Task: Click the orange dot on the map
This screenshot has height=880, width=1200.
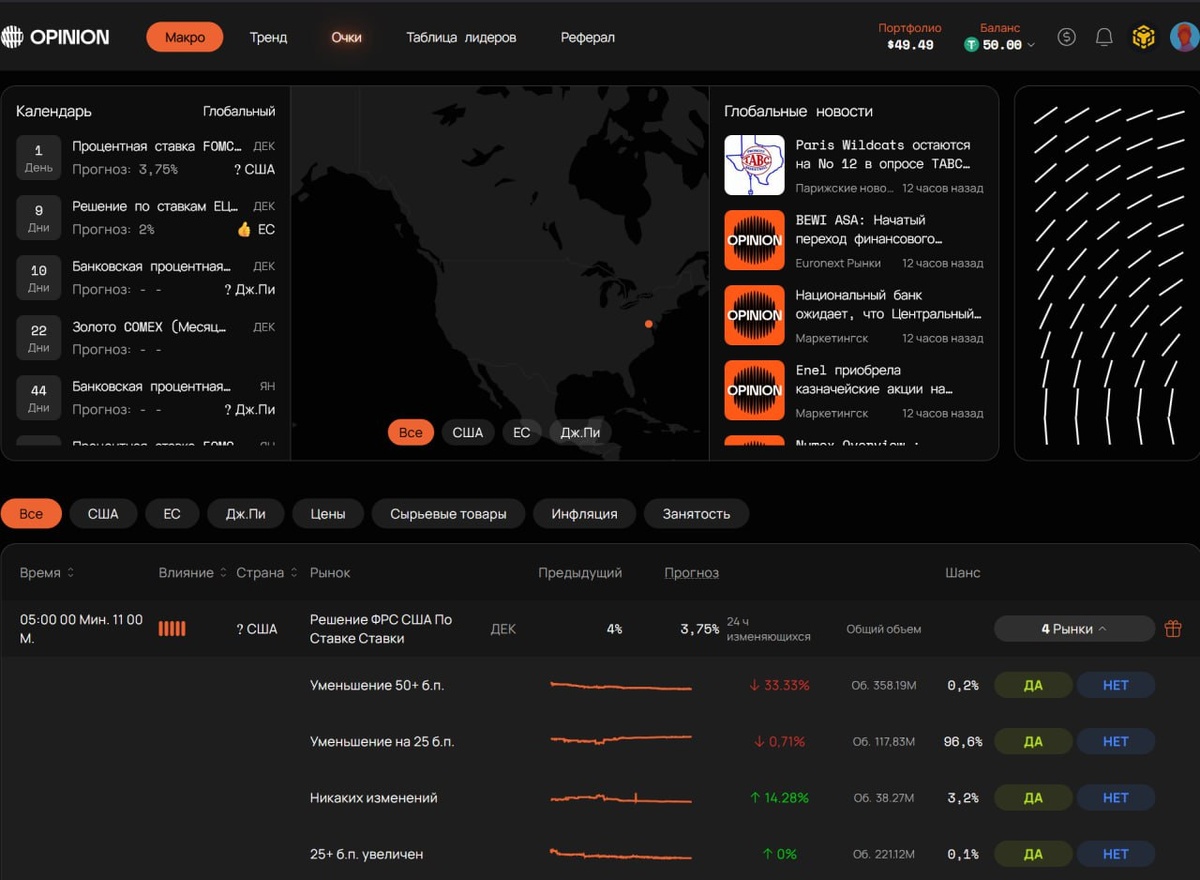Action: [x=649, y=324]
